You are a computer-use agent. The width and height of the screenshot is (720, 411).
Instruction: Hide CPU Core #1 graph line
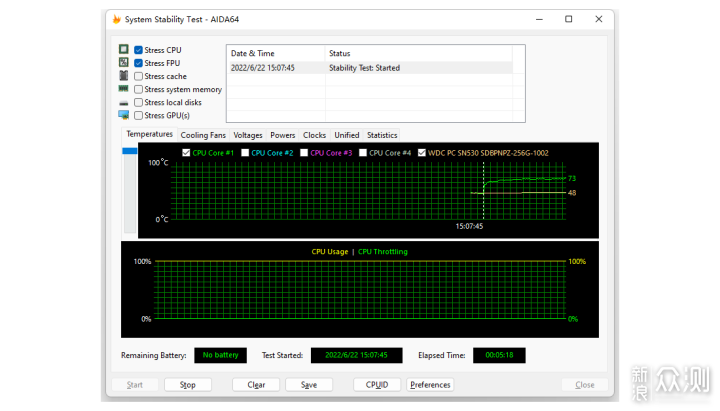[186, 152]
